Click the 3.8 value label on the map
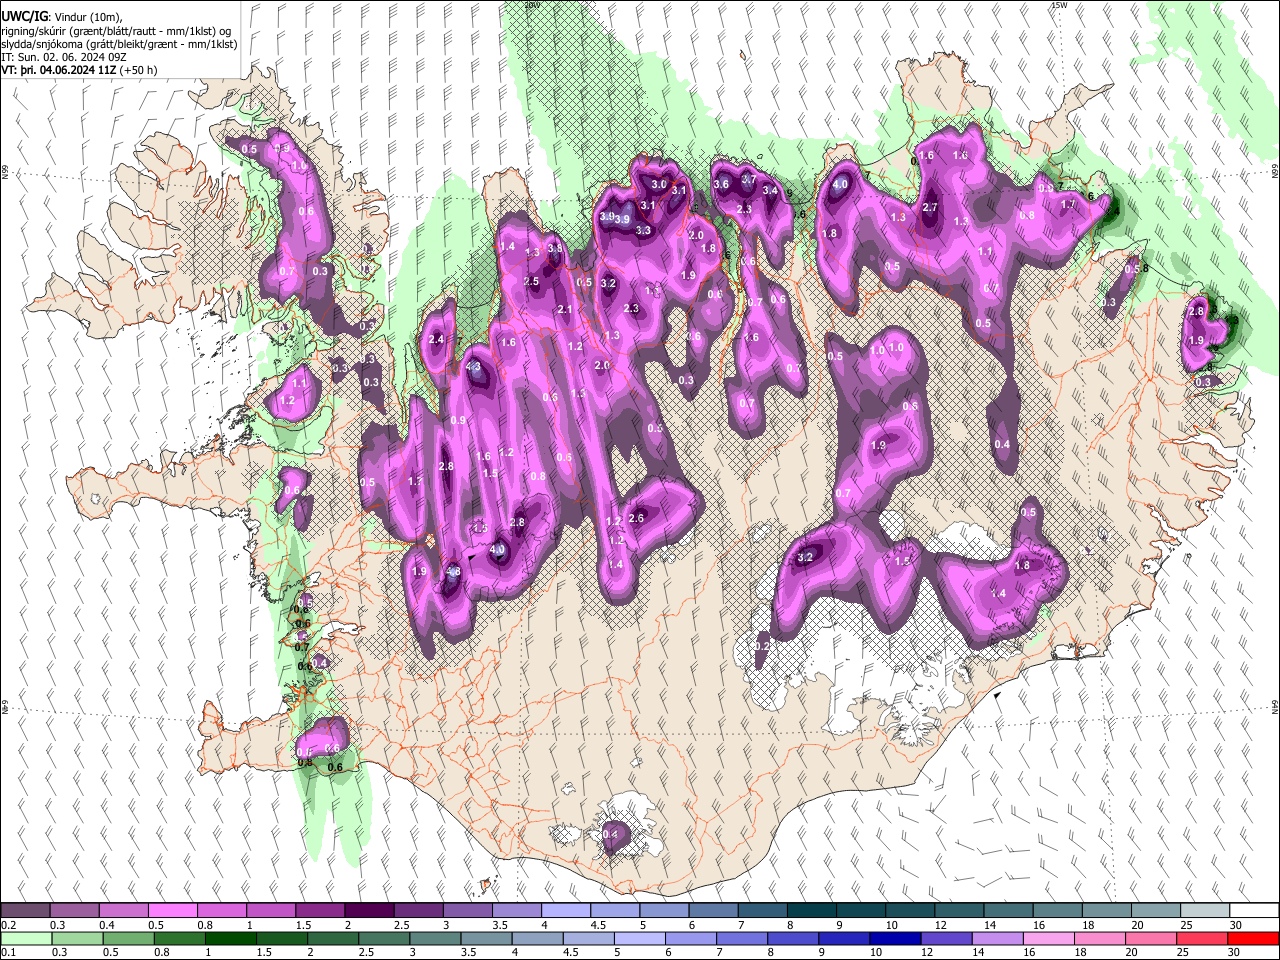The height and width of the screenshot is (960, 1280). click(554, 249)
